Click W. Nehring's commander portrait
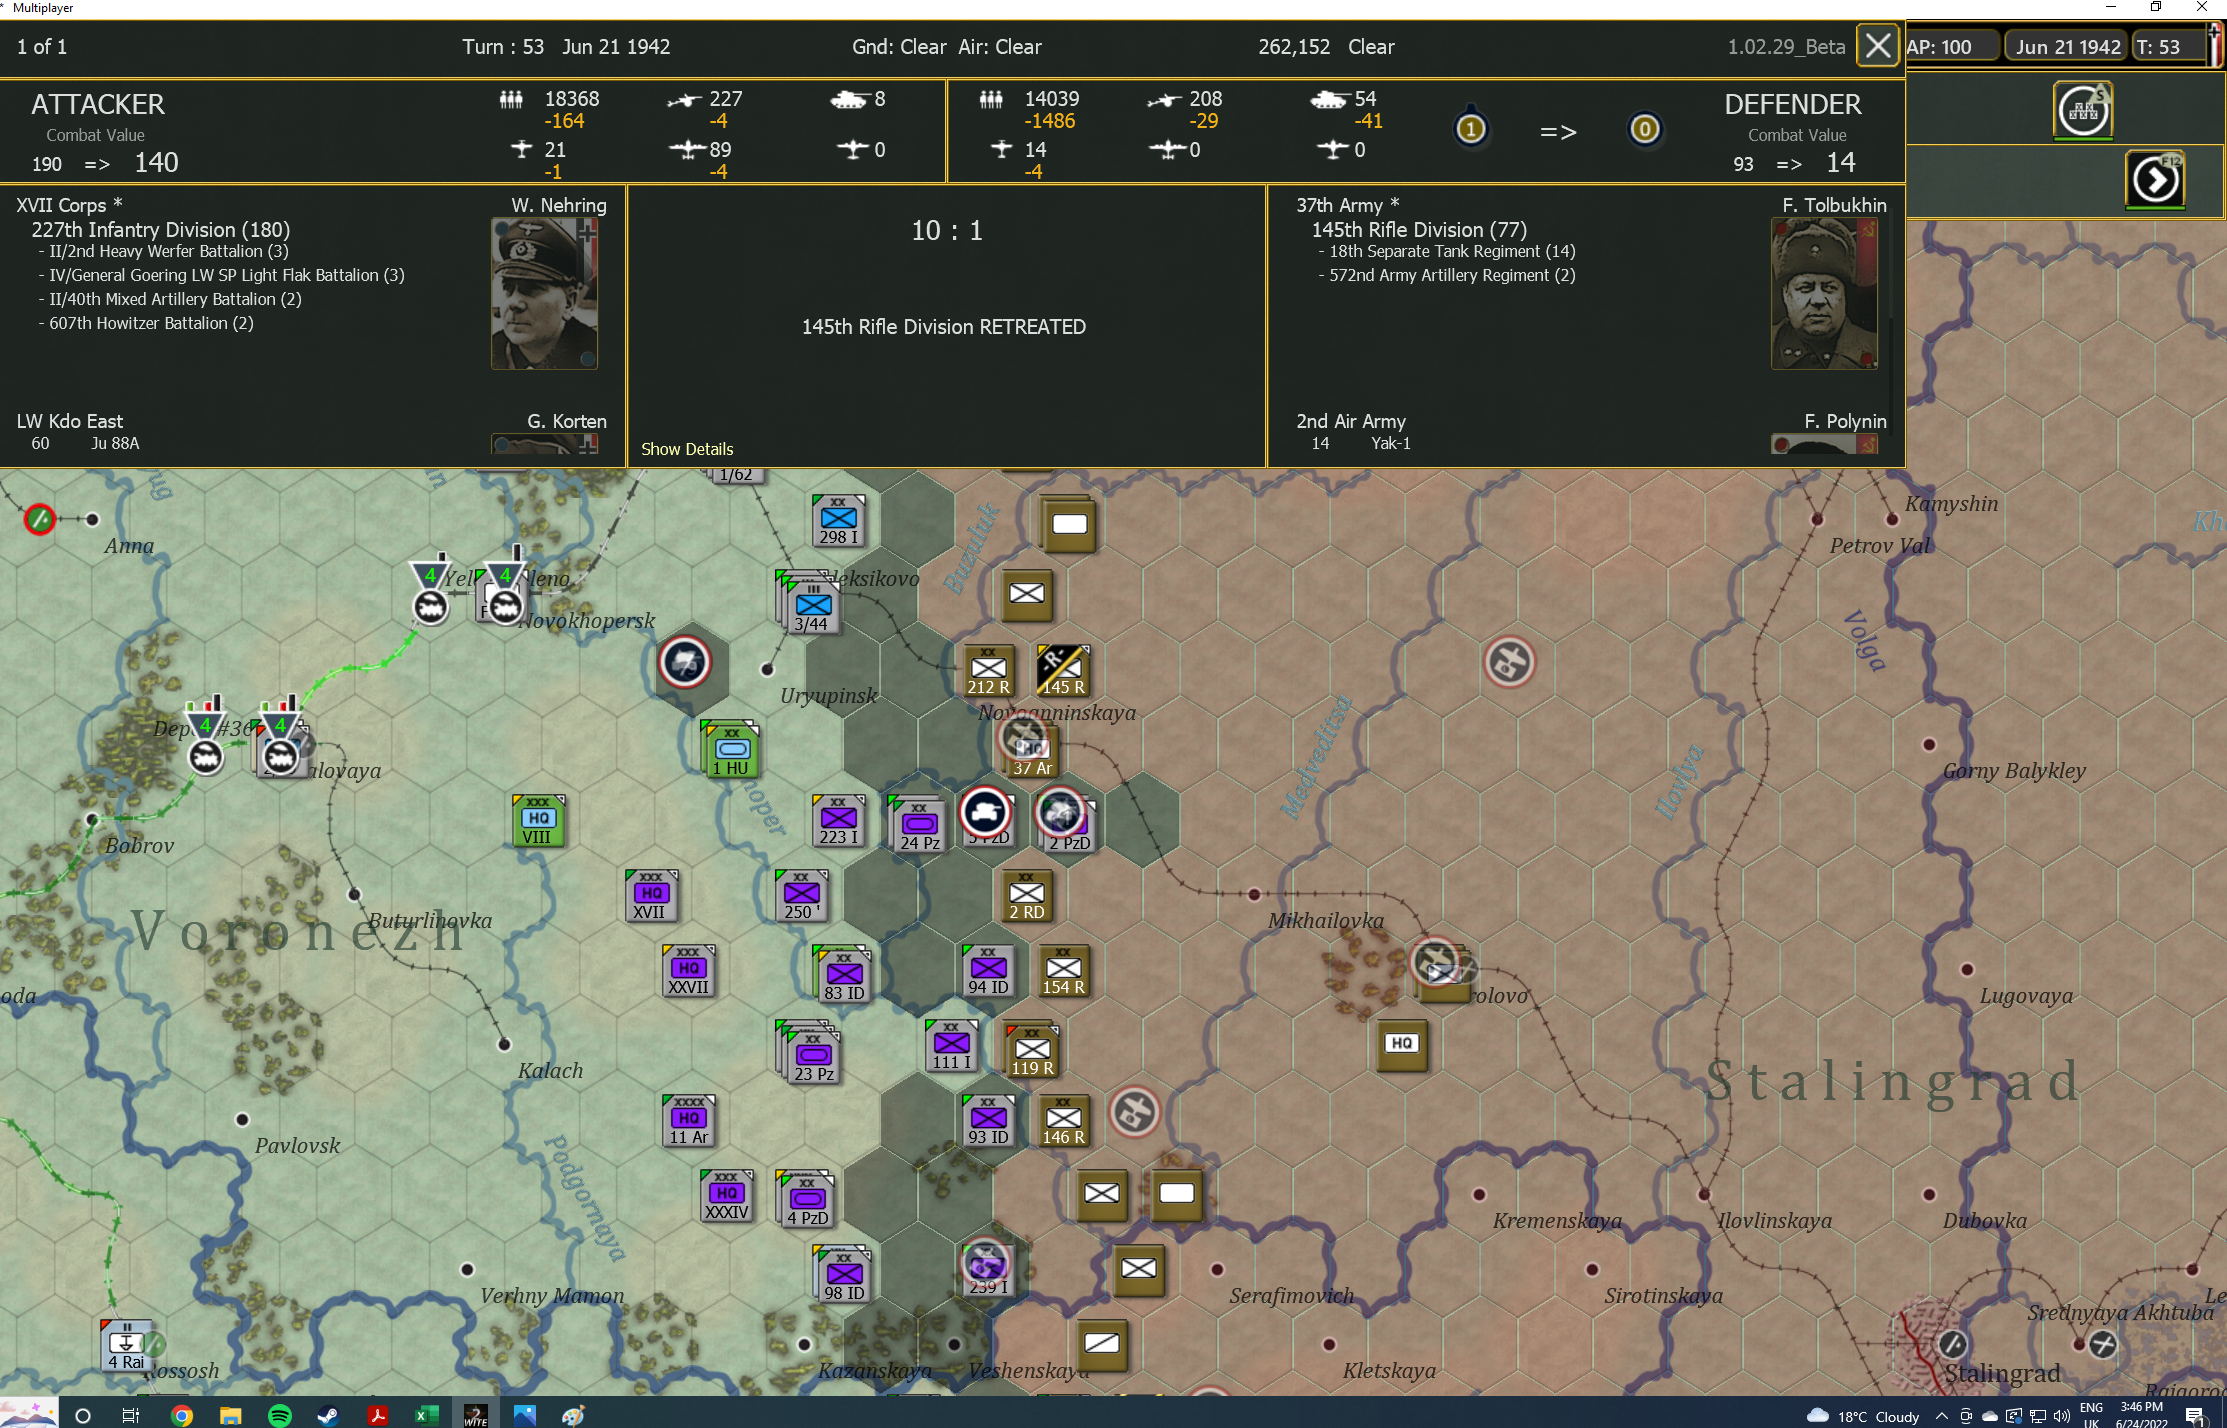The height and width of the screenshot is (1428, 2227). (545, 293)
